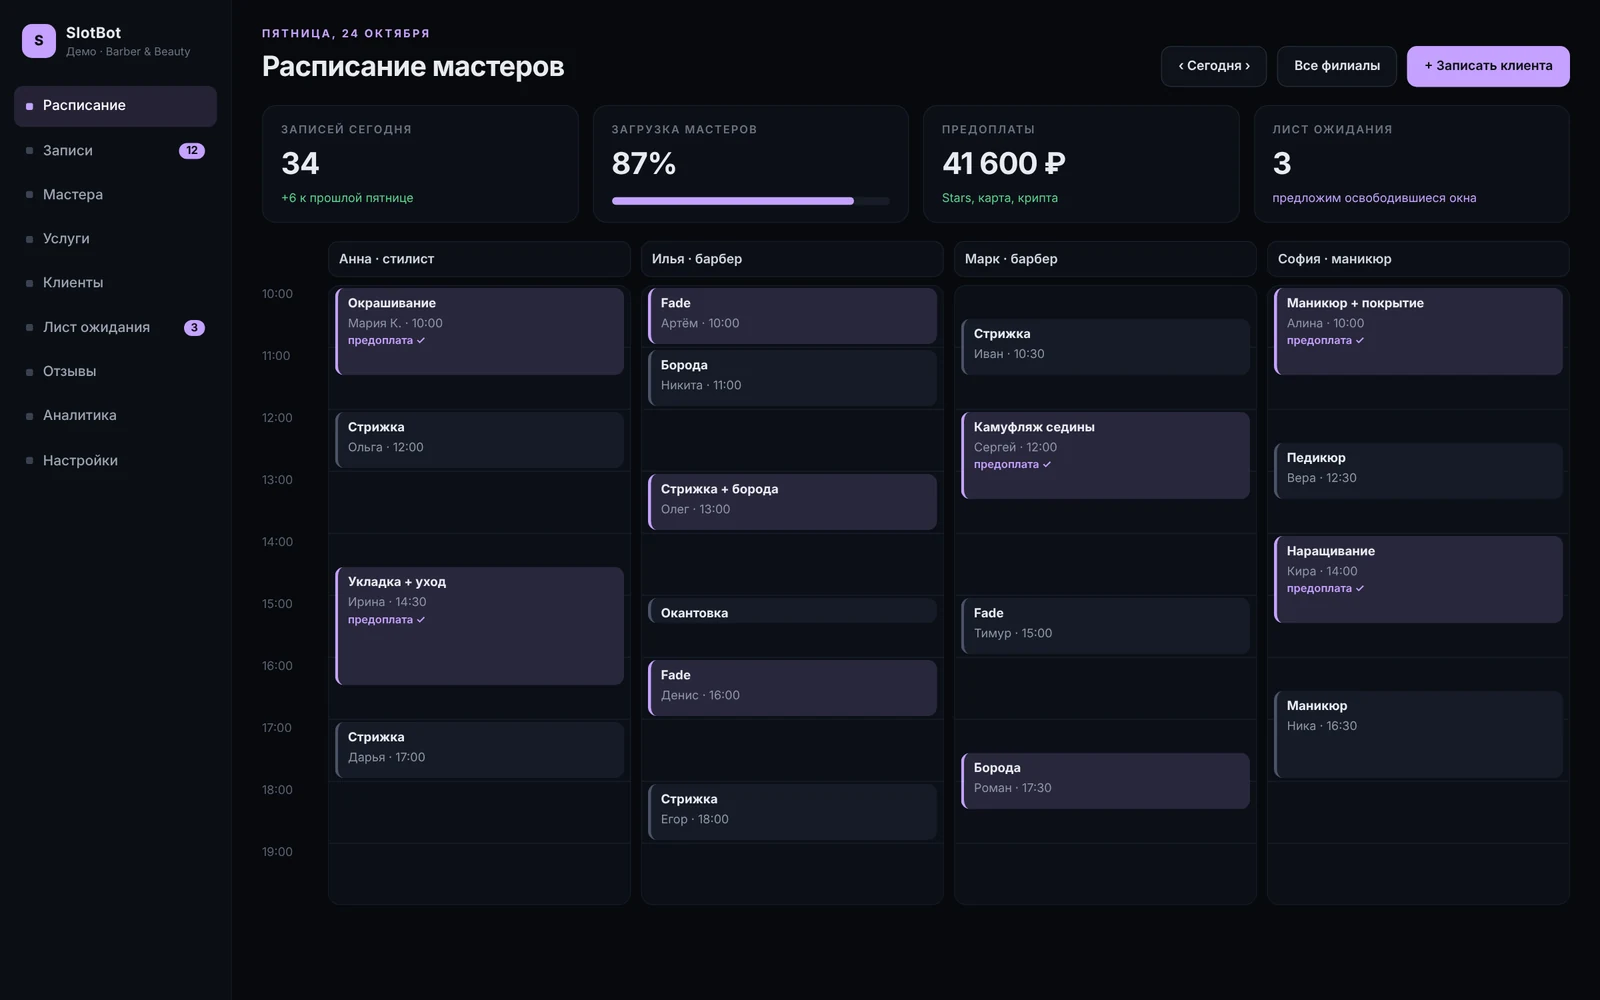Open the Лист ожидания stat card
This screenshot has height=1000, width=1600.
click(x=1412, y=164)
